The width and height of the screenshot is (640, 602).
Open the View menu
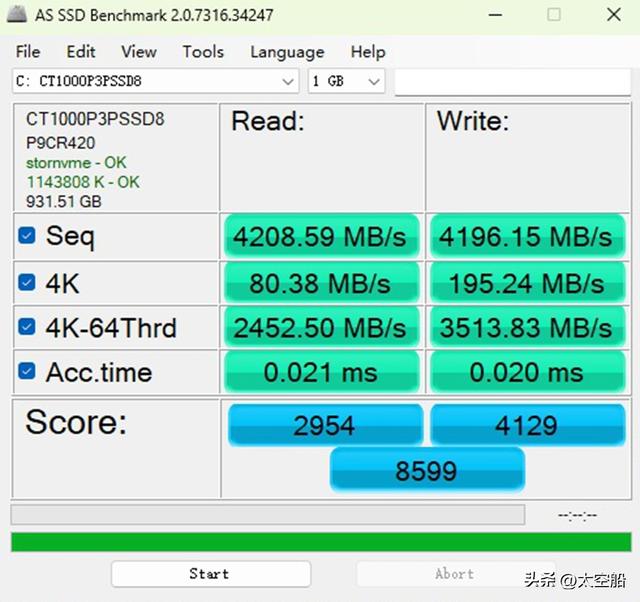pyautogui.click(x=139, y=52)
